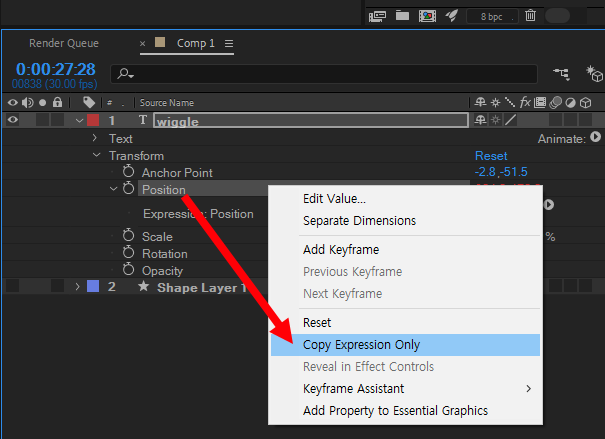605x439 pixels.
Task: Click the quality switch column header
Action: (x=510, y=102)
